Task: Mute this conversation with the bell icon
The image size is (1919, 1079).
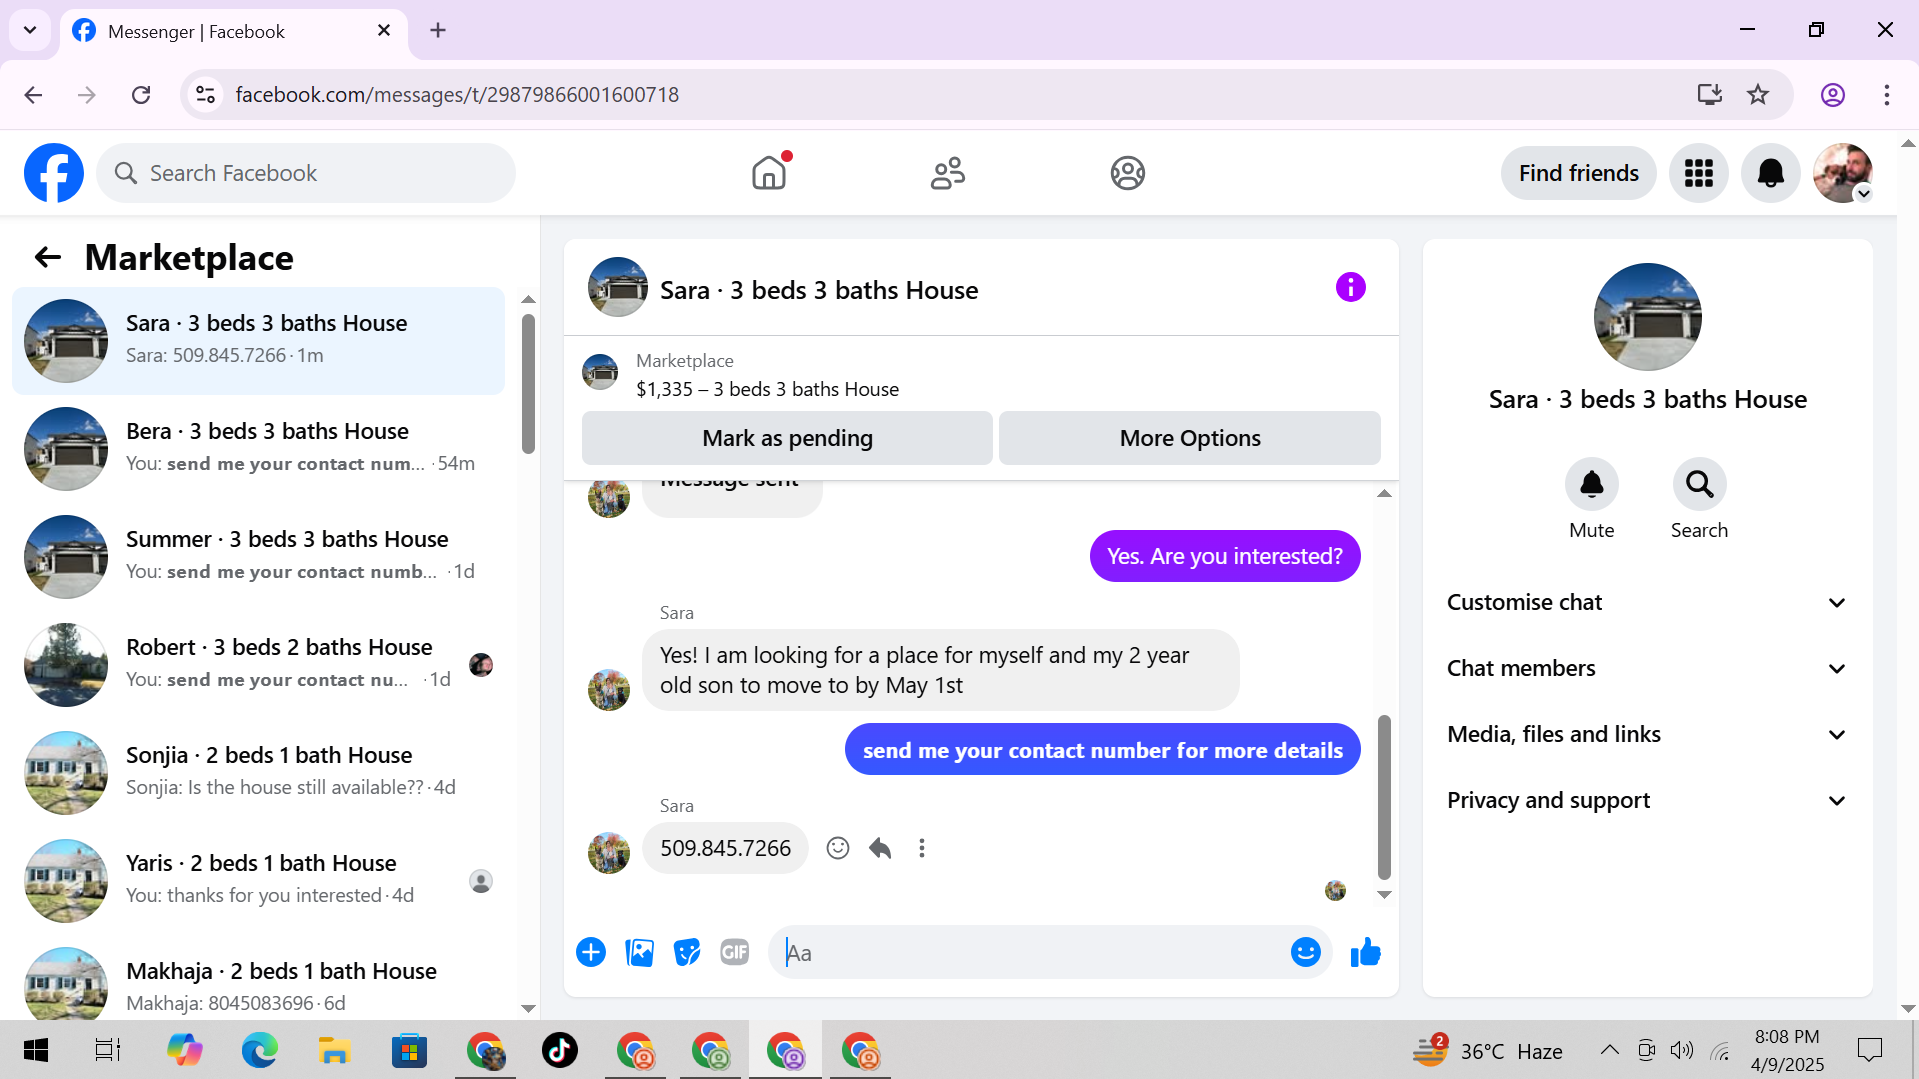Action: [1591, 485]
